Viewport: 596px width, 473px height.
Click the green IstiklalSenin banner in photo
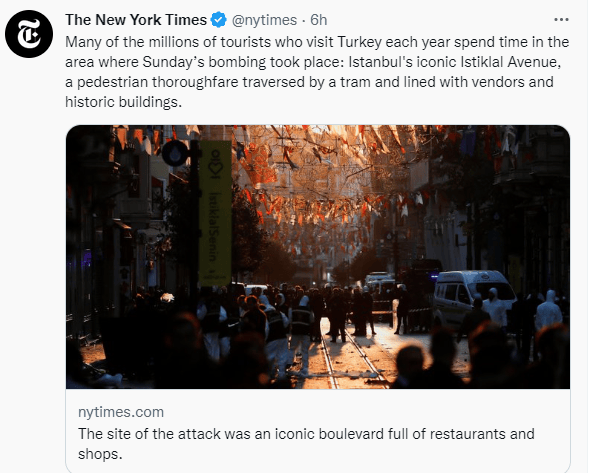coord(215,213)
